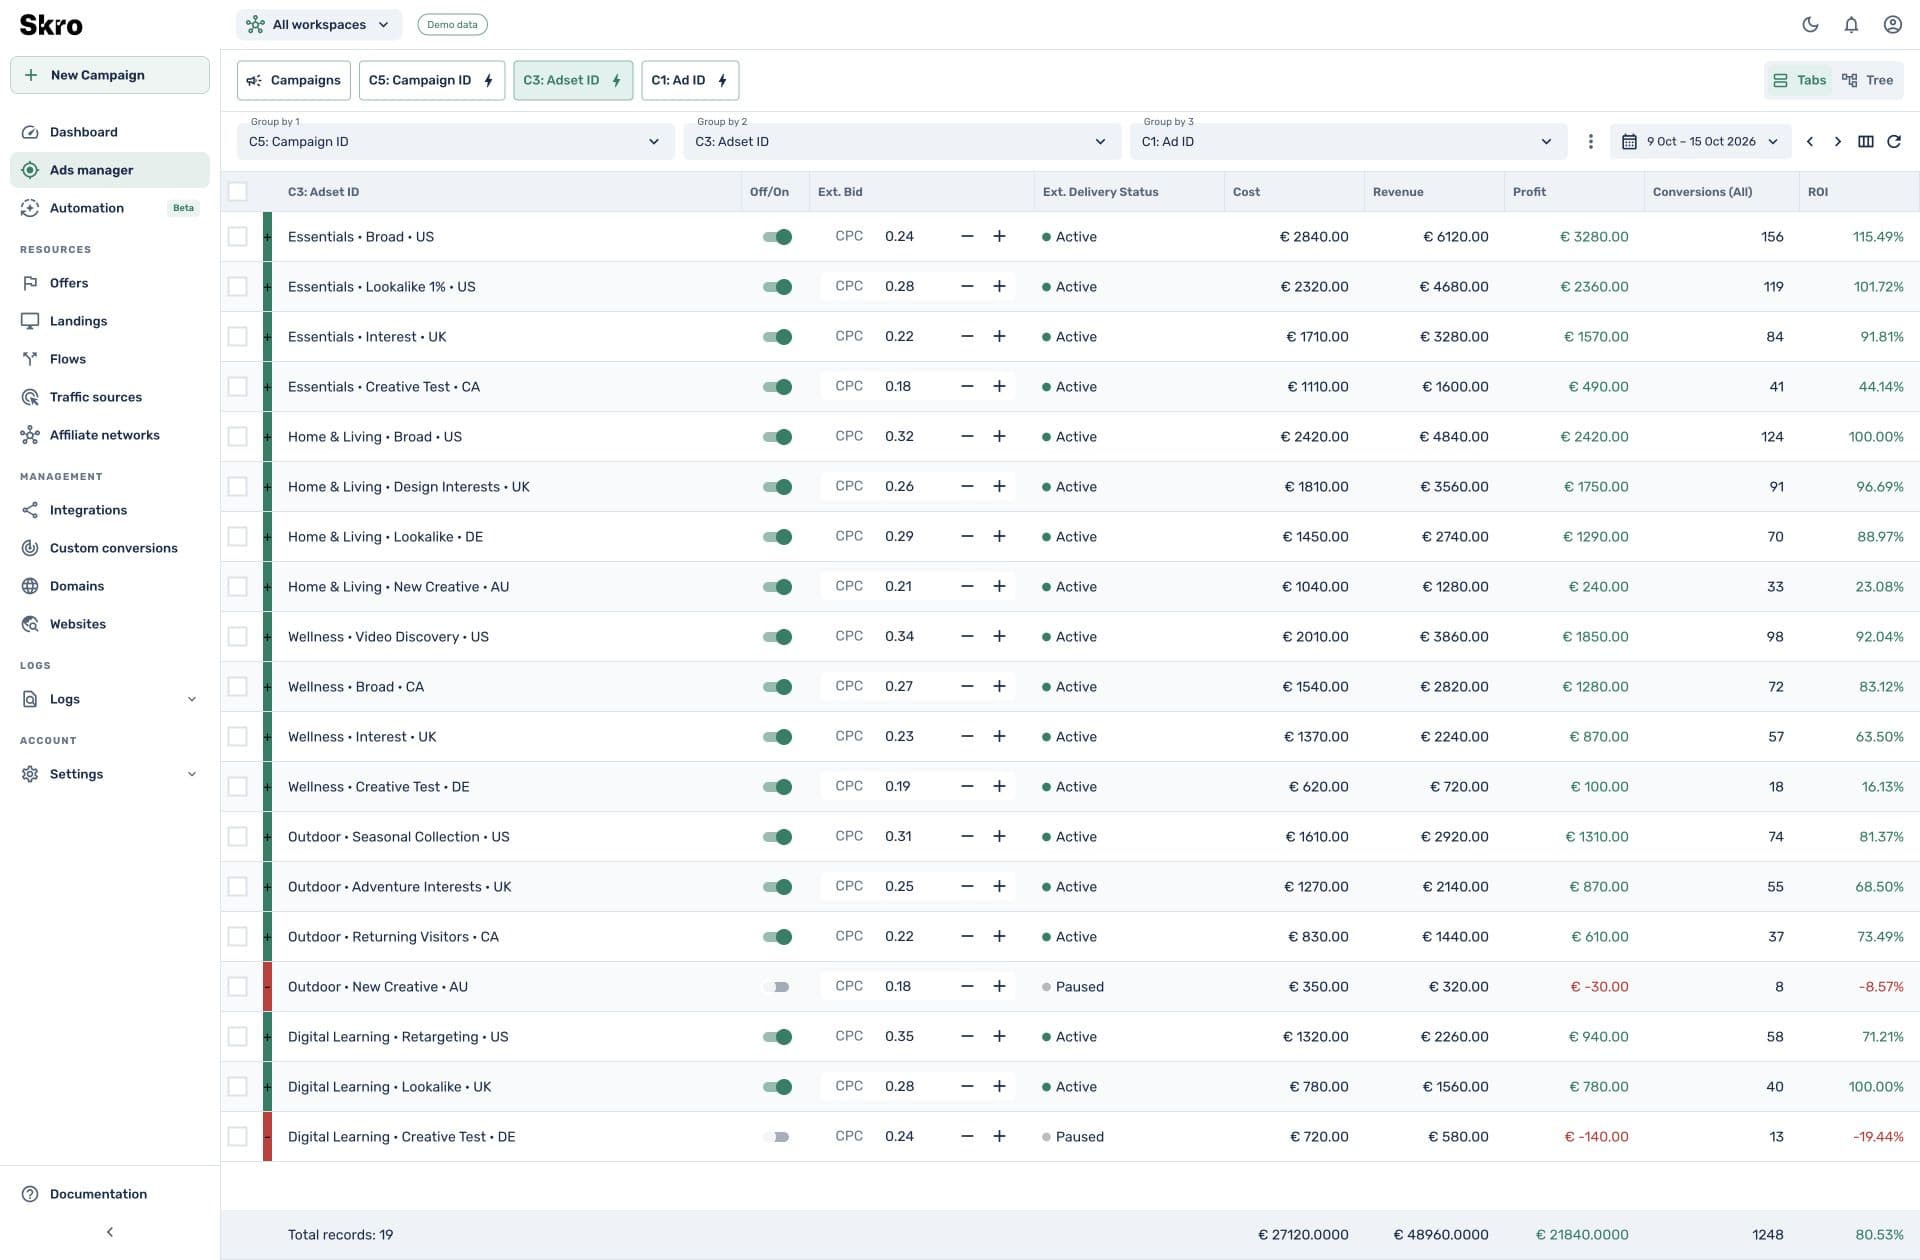This screenshot has width=1920, height=1260.
Task: Open the user account avatar menu
Action: pos(1892,25)
